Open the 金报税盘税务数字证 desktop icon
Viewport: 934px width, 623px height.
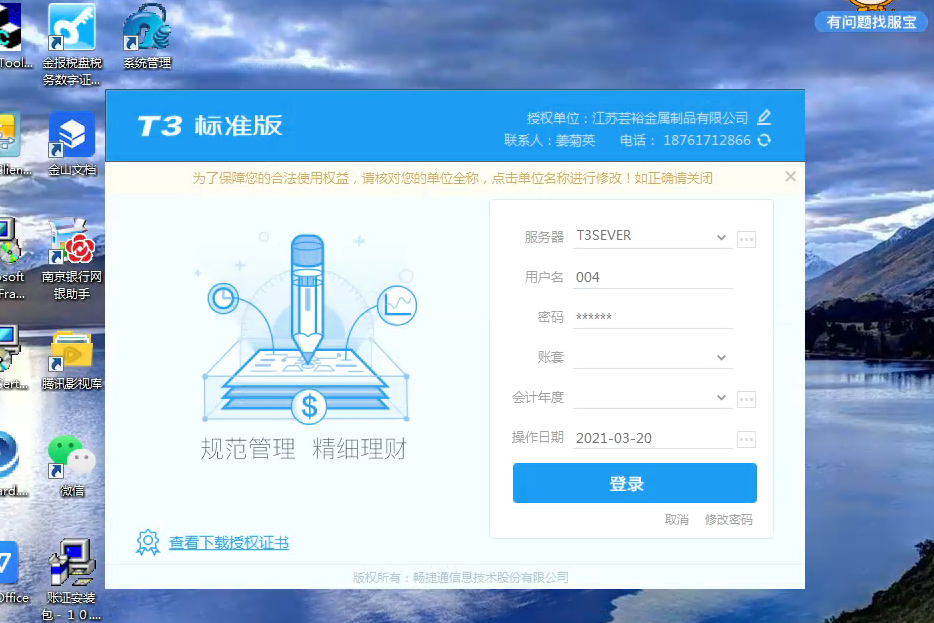pos(71,45)
